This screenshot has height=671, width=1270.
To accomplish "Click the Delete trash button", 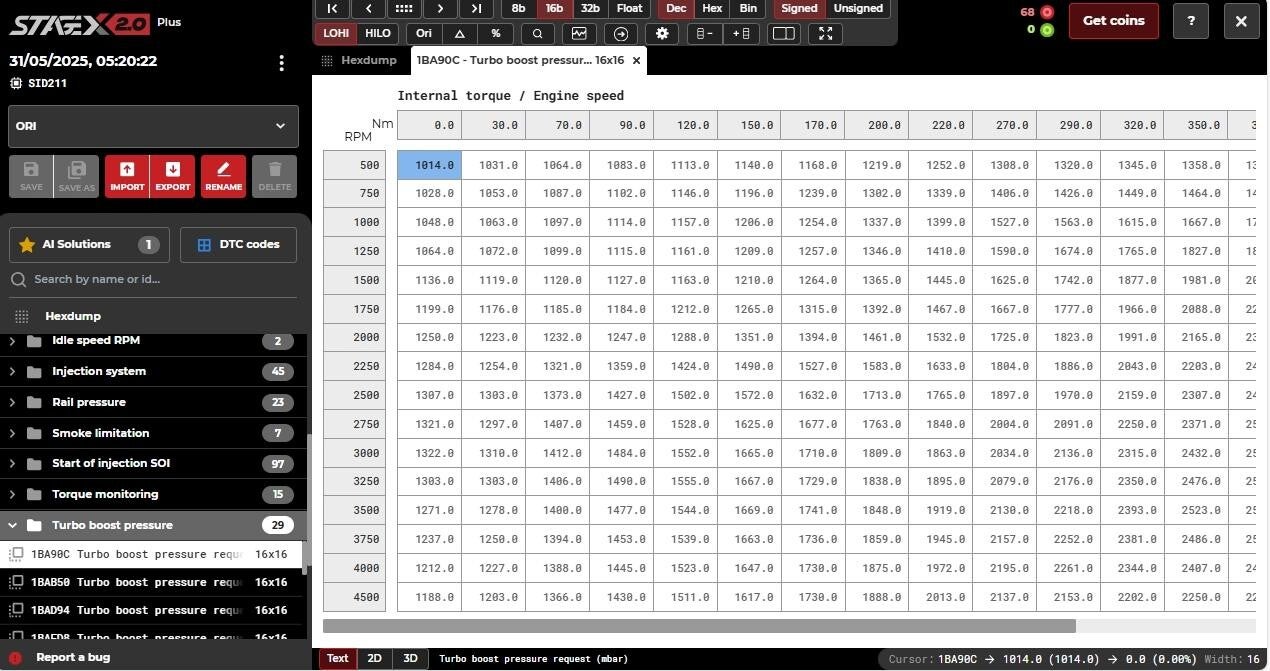I will (x=275, y=176).
